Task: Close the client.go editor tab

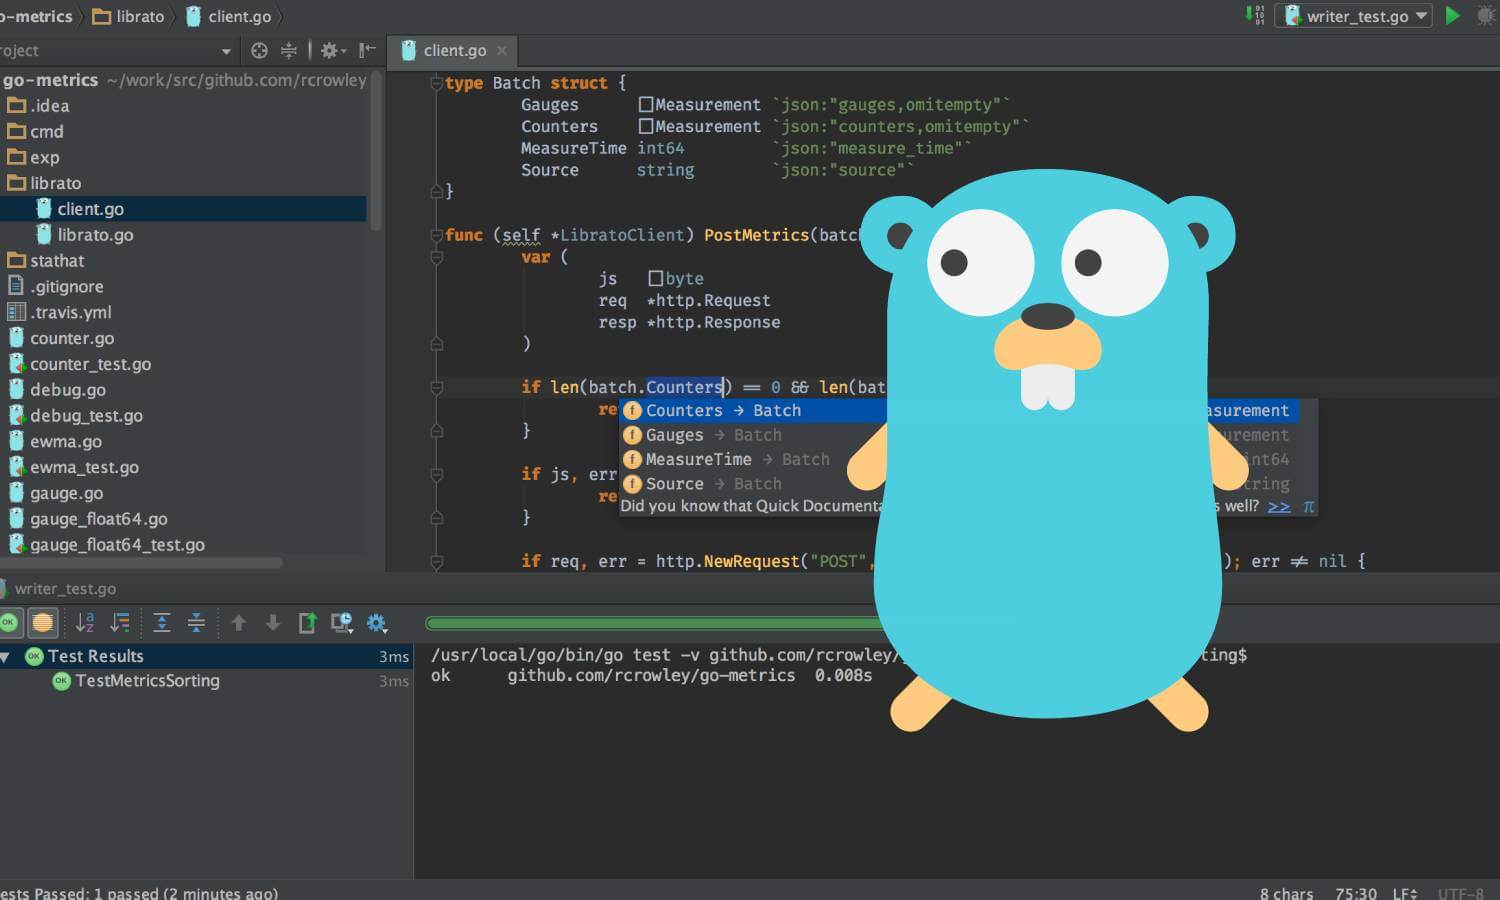Action: click(502, 50)
